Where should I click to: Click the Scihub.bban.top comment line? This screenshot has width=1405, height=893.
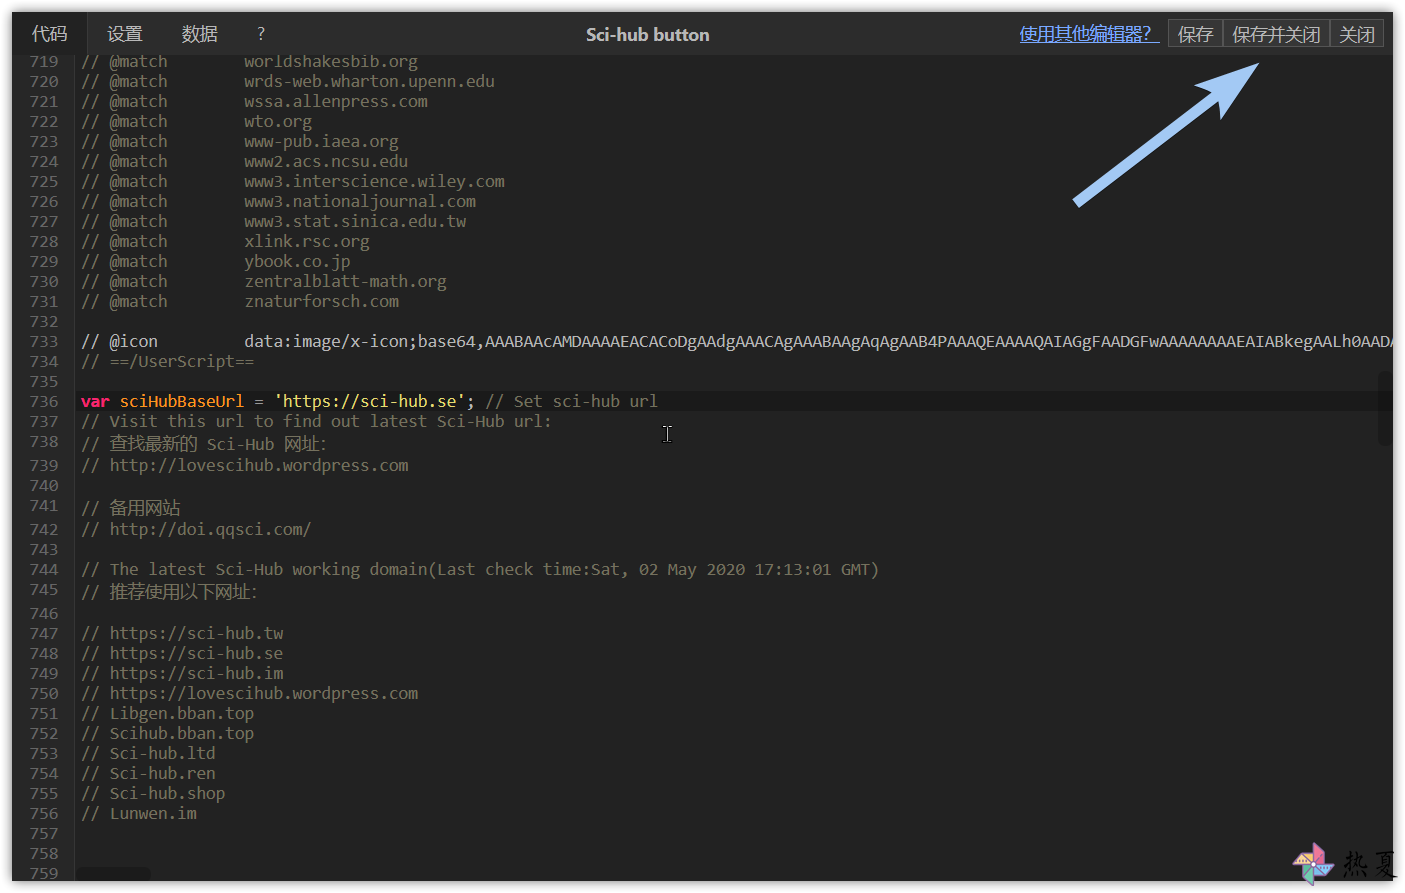pyautogui.click(x=168, y=733)
